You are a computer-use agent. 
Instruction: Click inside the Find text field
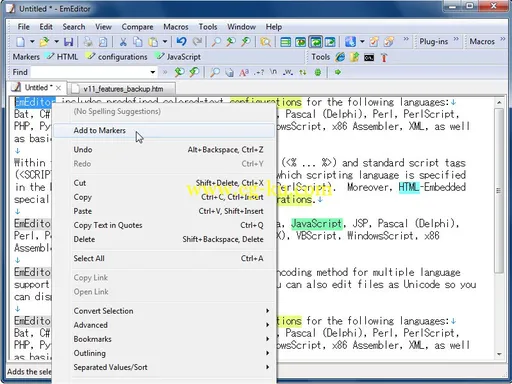tap(90, 72)
